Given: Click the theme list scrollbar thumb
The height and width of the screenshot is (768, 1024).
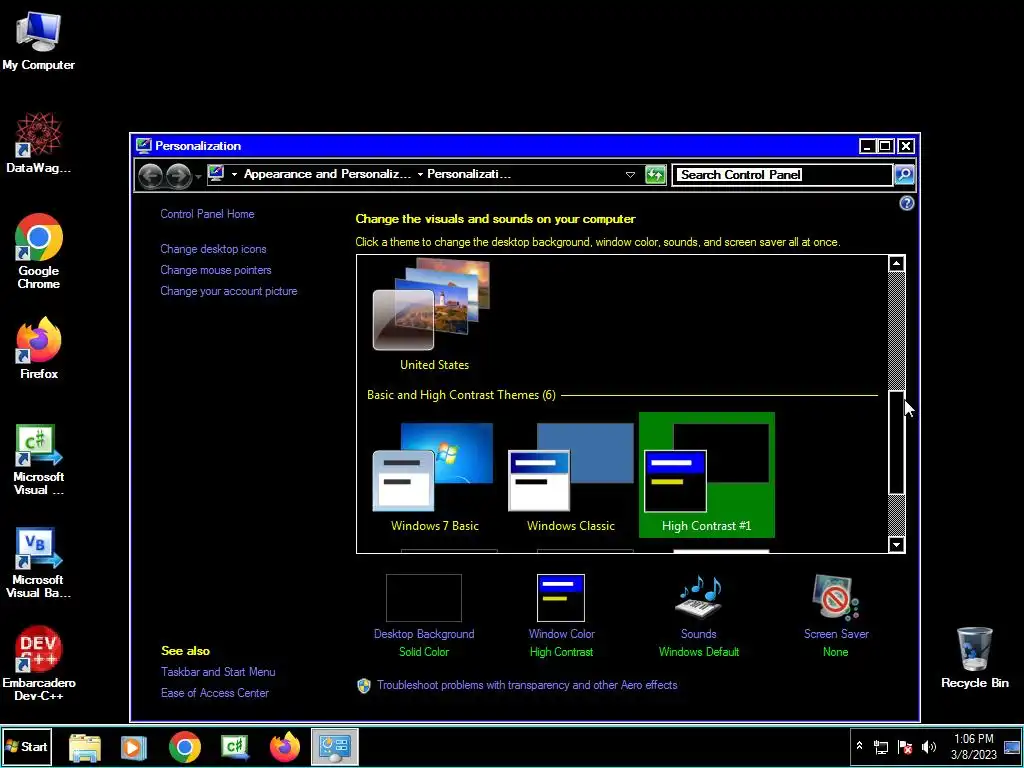Looking at the screenshot, I should pyautogui.click(x=897, y=442).
